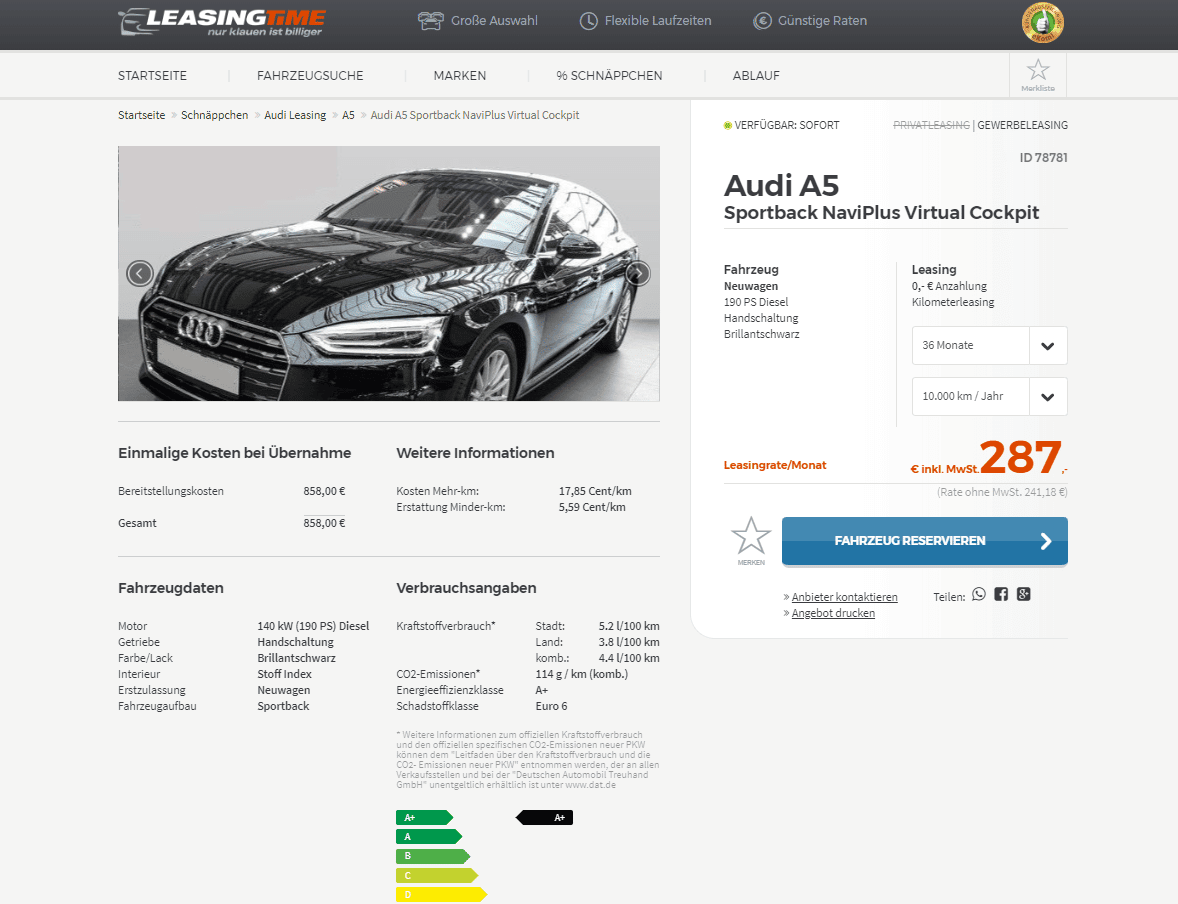Click the Startseite breadcrumb link
This screenshot has width=1178, height=904.
(x=141, y=115)
